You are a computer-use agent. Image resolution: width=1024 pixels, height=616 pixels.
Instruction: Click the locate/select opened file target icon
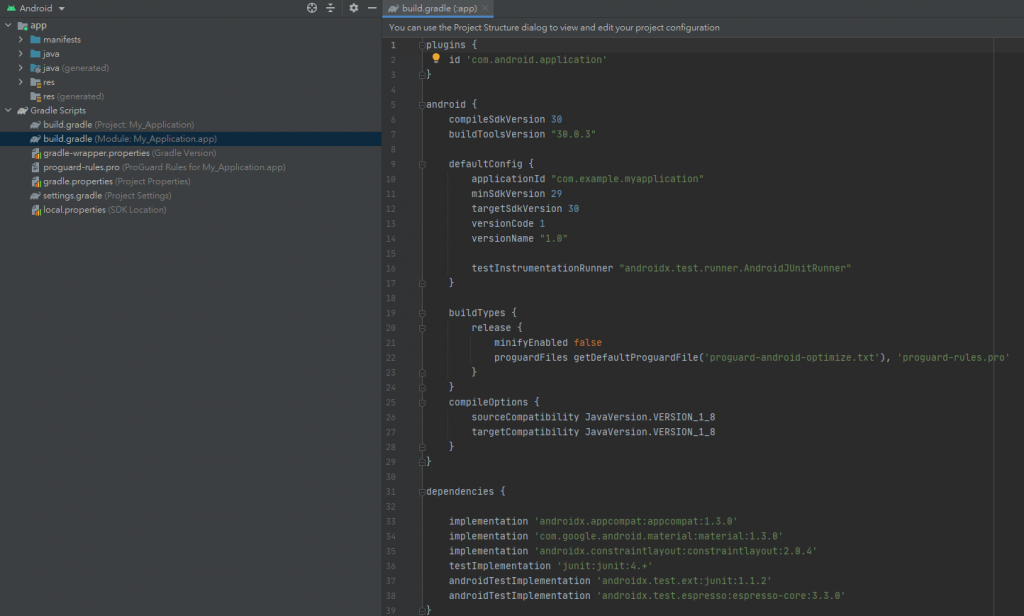312,8
